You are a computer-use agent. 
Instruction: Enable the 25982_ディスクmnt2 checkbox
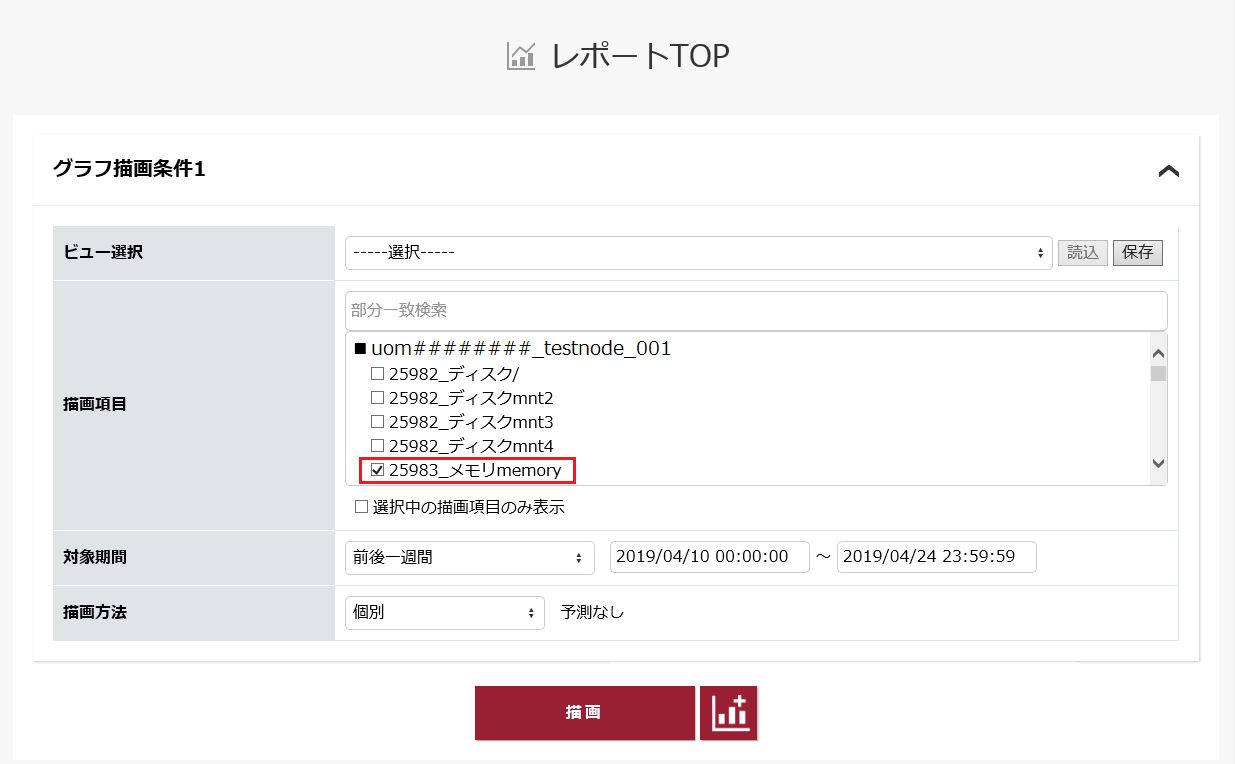[x=377, y=398]
